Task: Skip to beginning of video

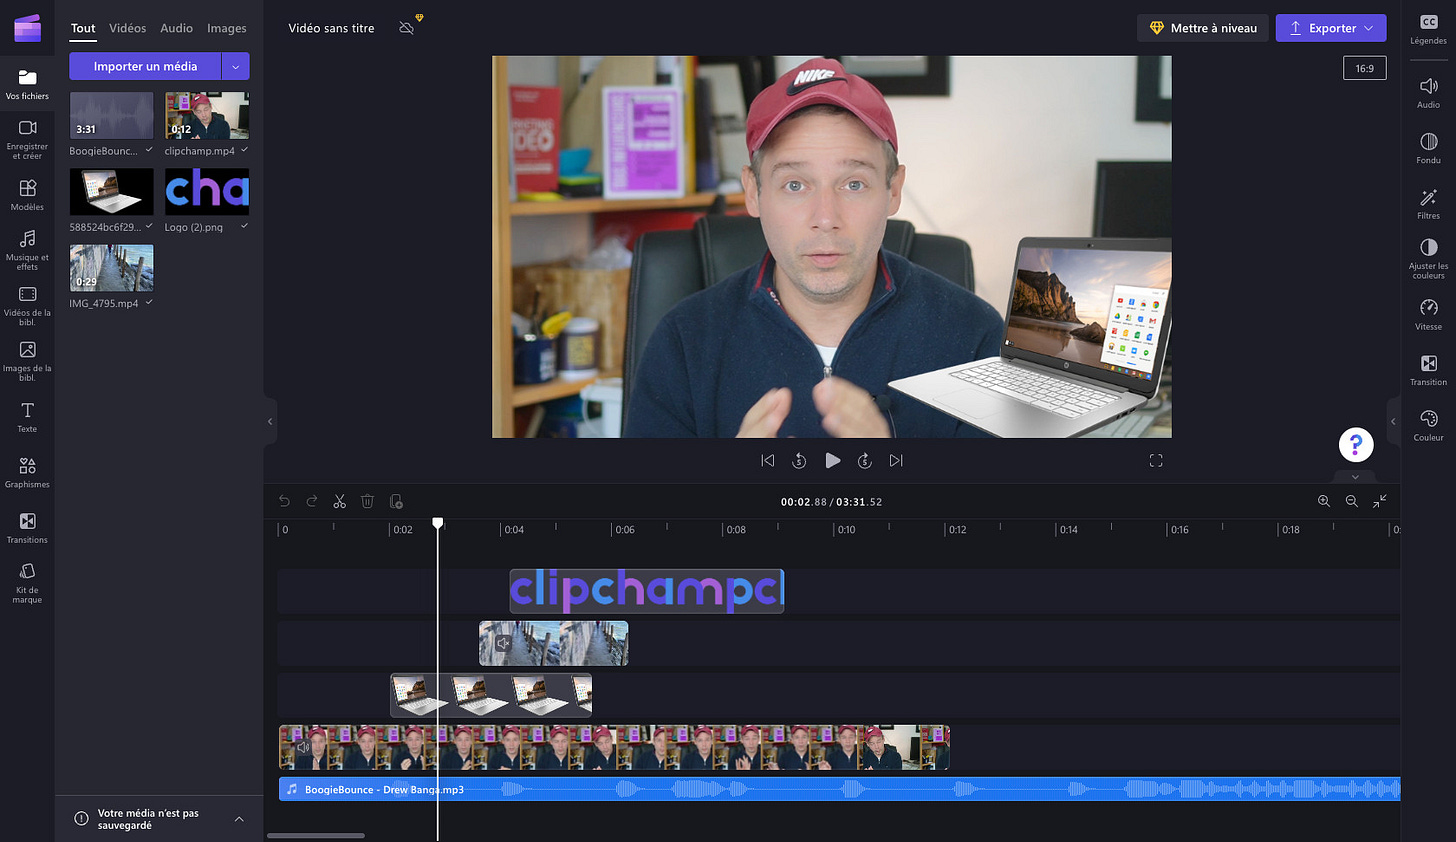Action: click(x=768, y=461)
